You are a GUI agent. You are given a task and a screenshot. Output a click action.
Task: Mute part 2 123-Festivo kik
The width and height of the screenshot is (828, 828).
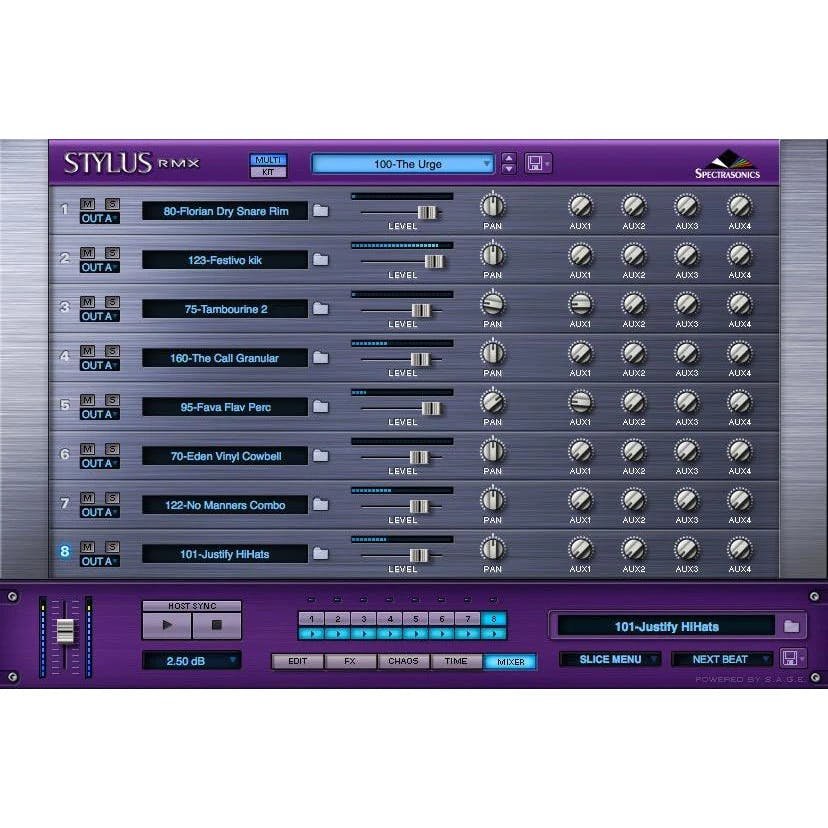pos(87,253)
